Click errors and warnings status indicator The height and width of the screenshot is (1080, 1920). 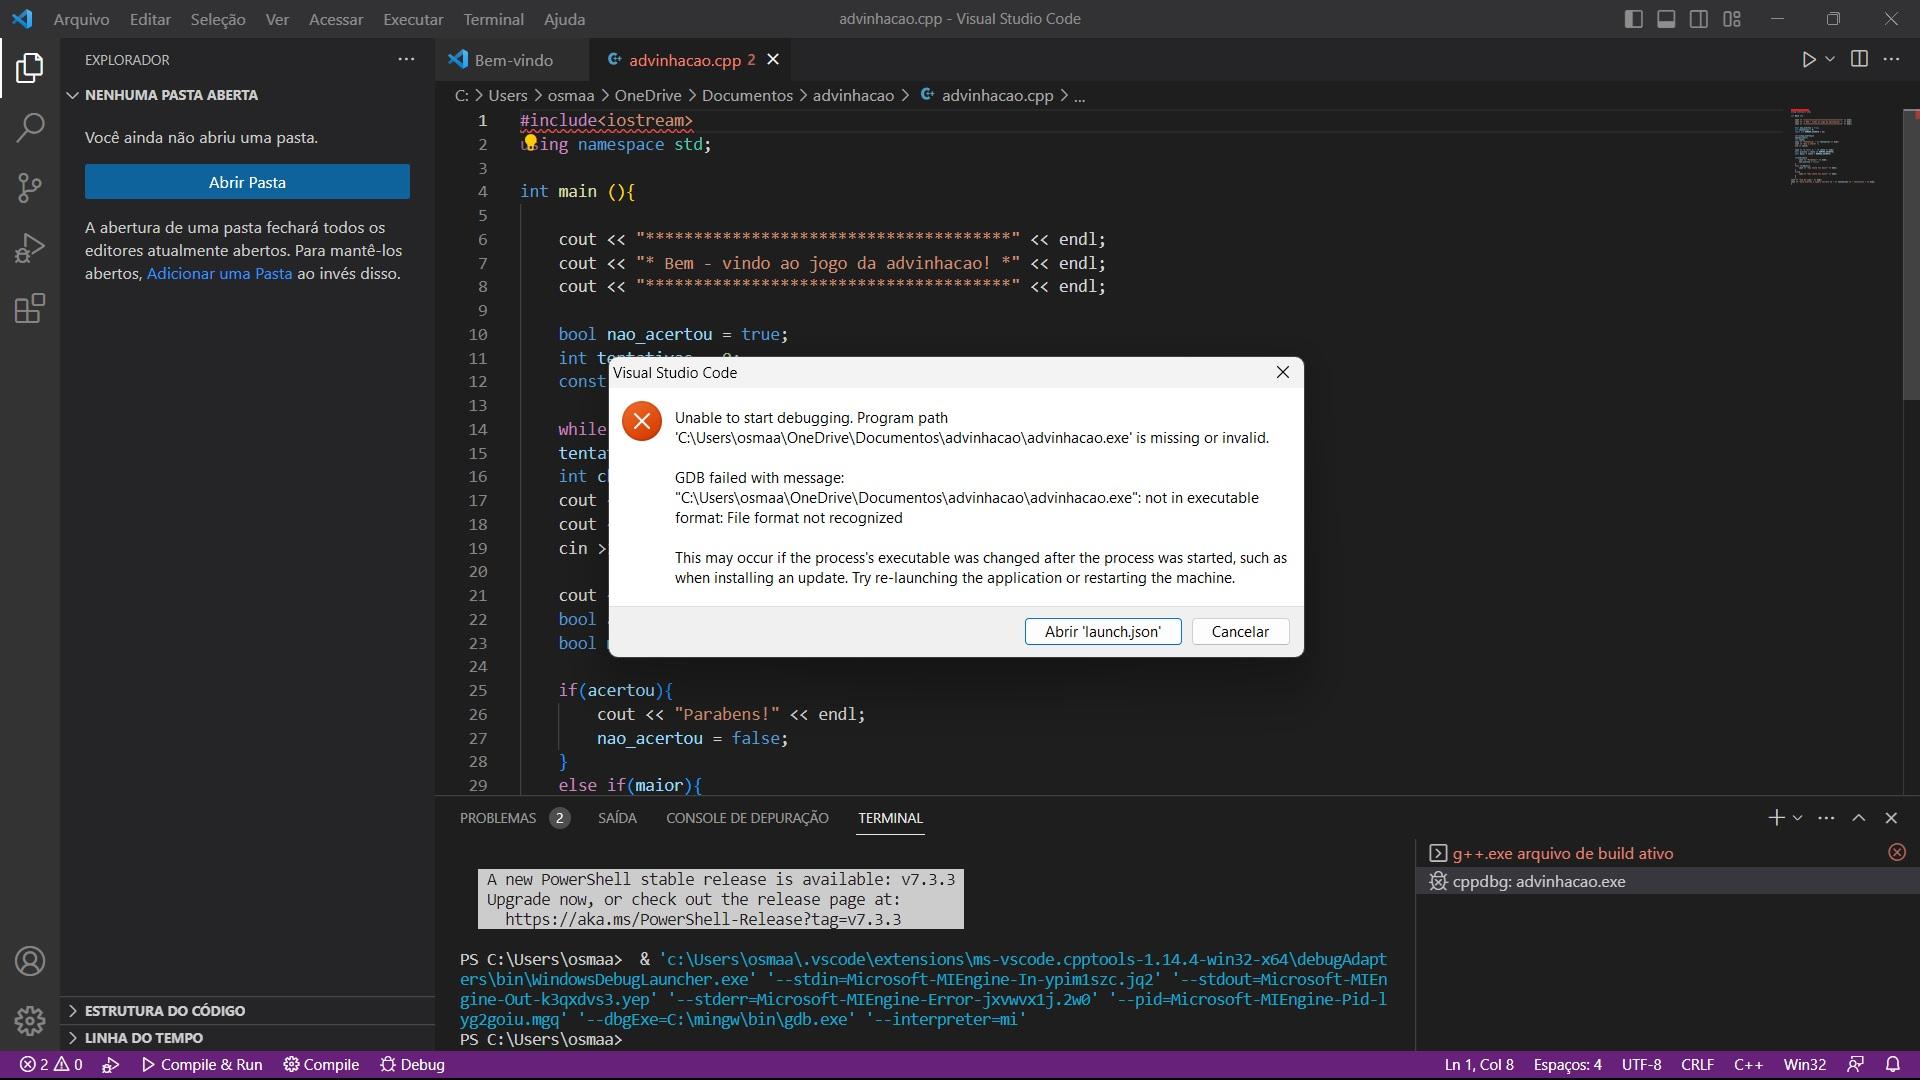(x=51, y=1065)
